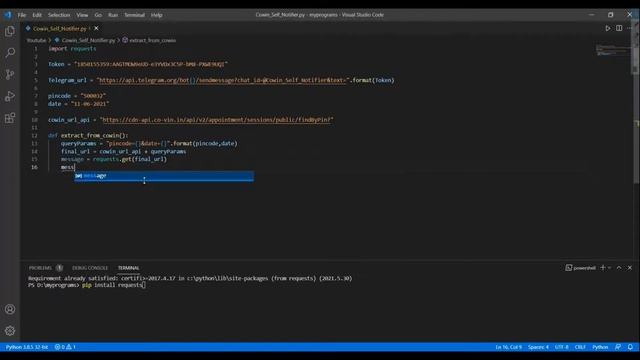640x360 pixels.
Task: Click the feedback icon in status bar
Action: pos(618,347)
